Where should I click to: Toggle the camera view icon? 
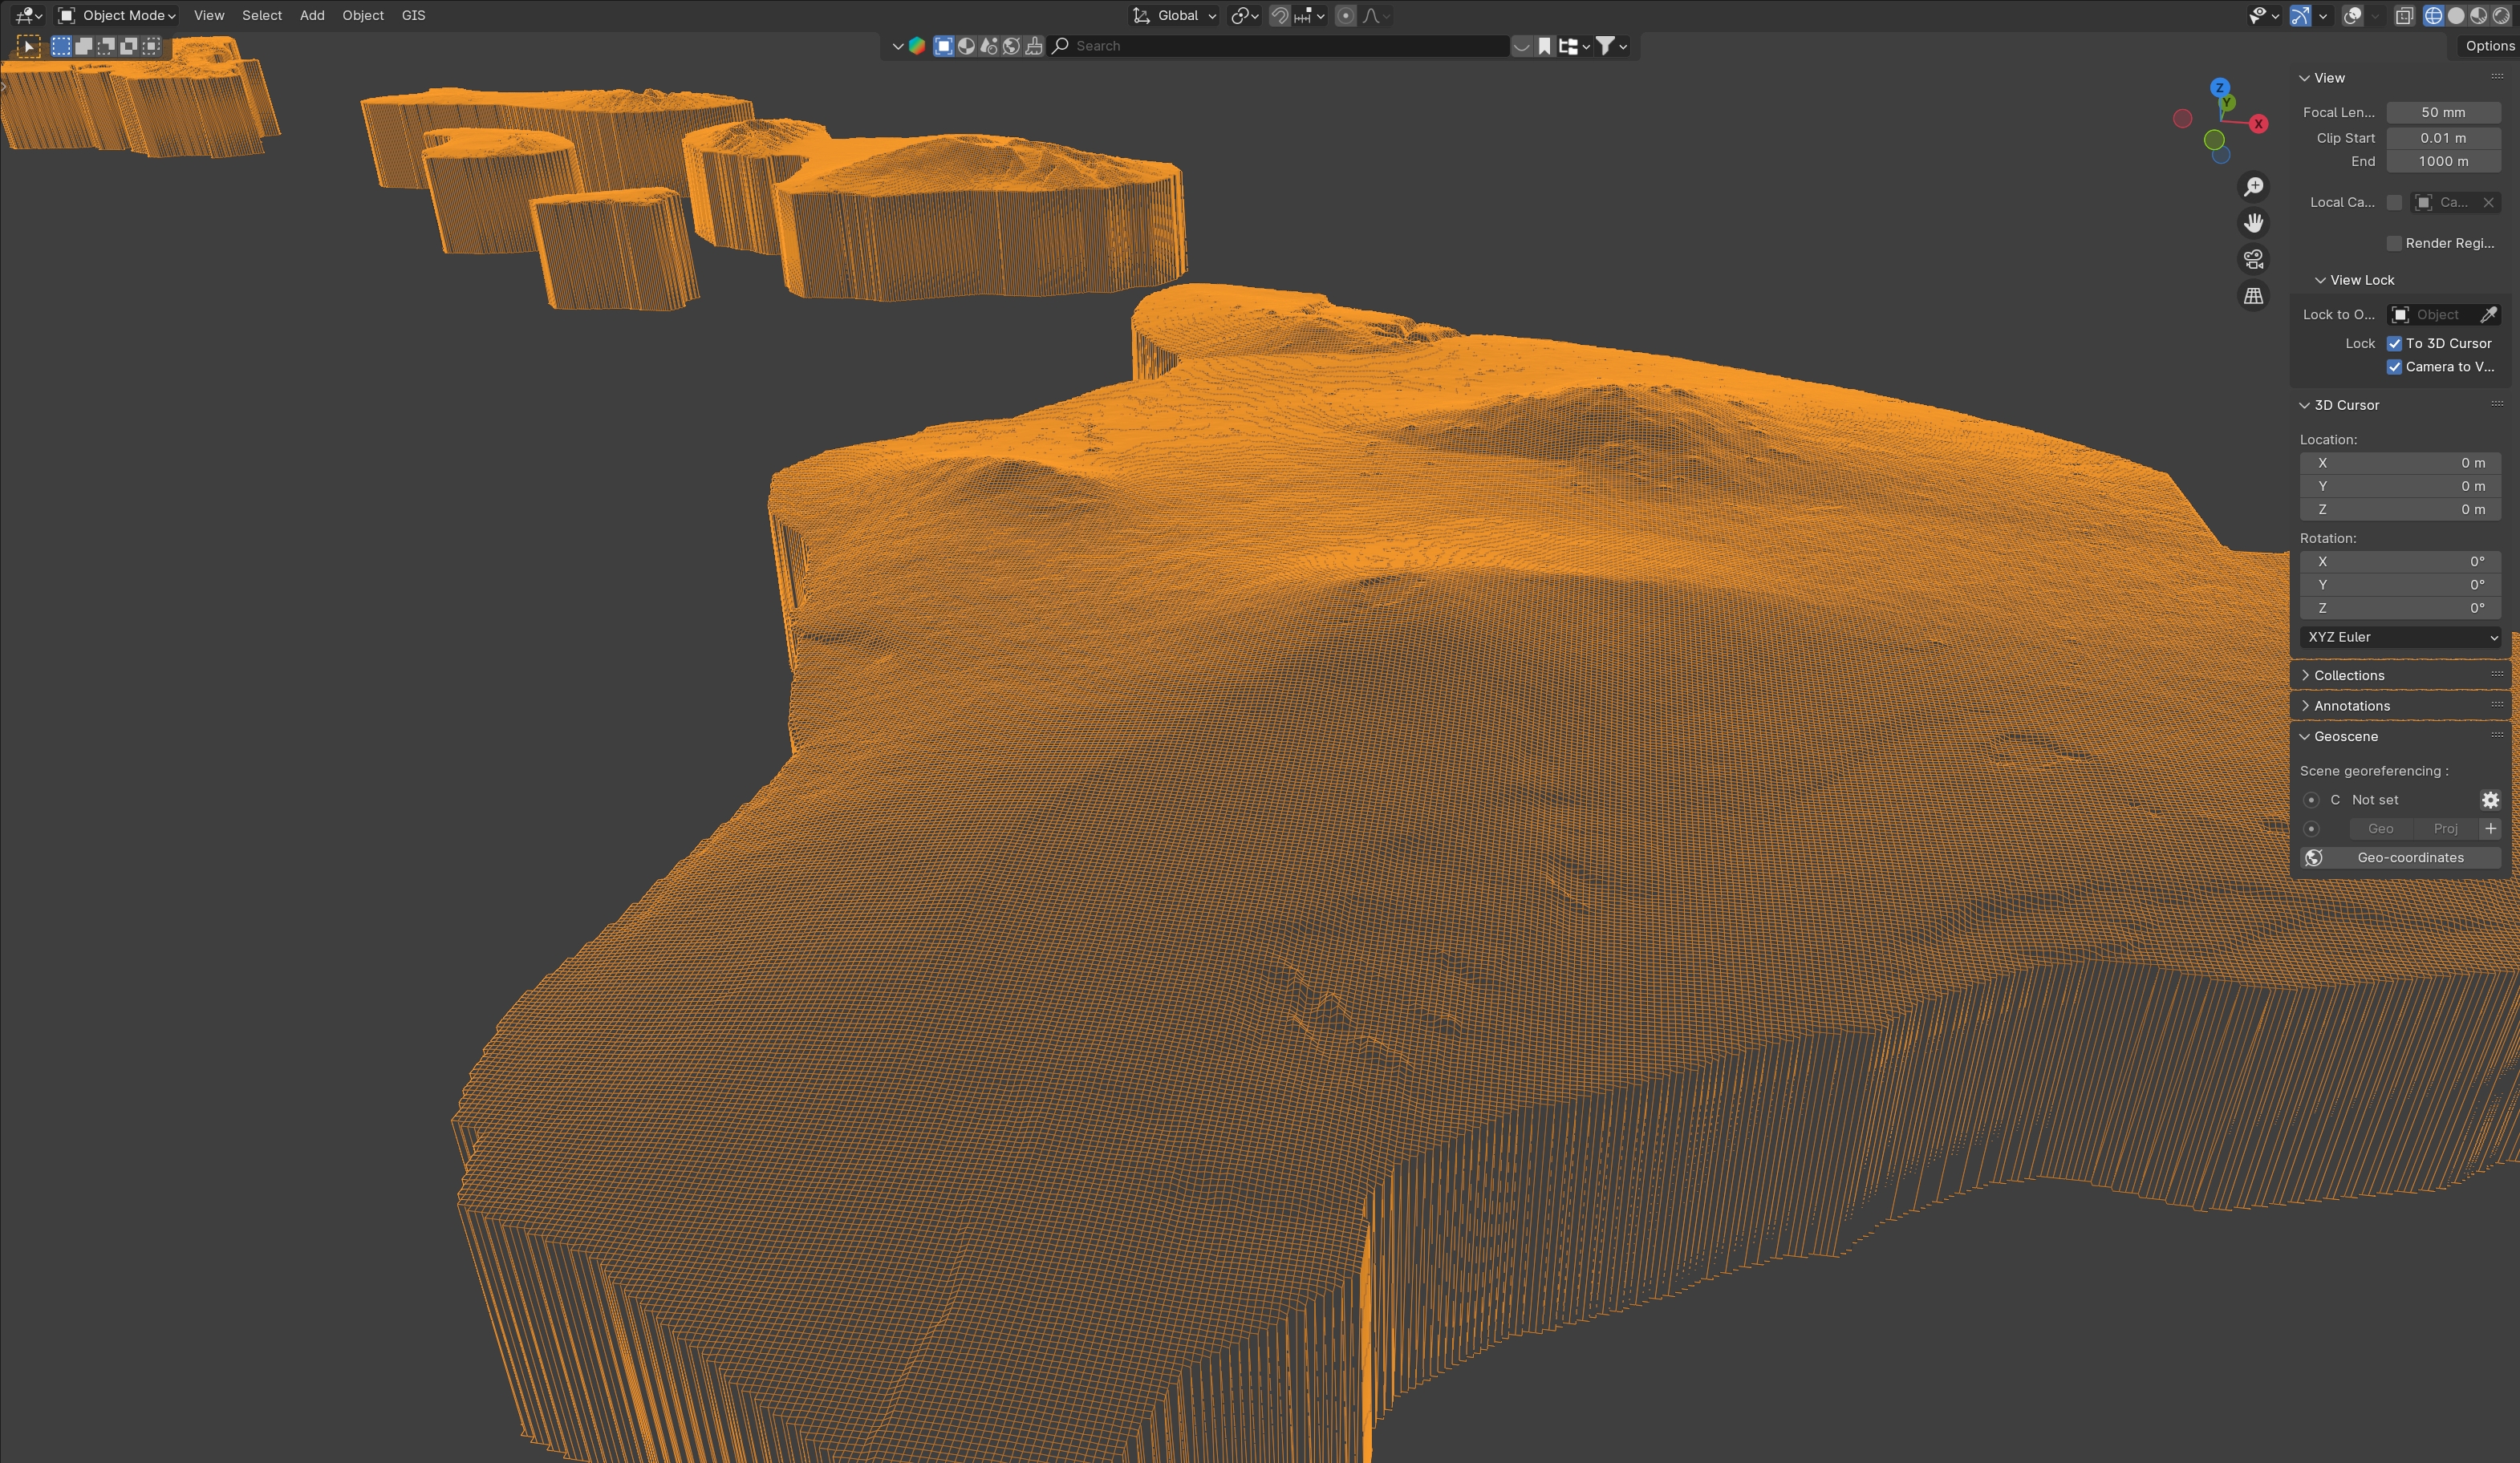coord(2253,260)
